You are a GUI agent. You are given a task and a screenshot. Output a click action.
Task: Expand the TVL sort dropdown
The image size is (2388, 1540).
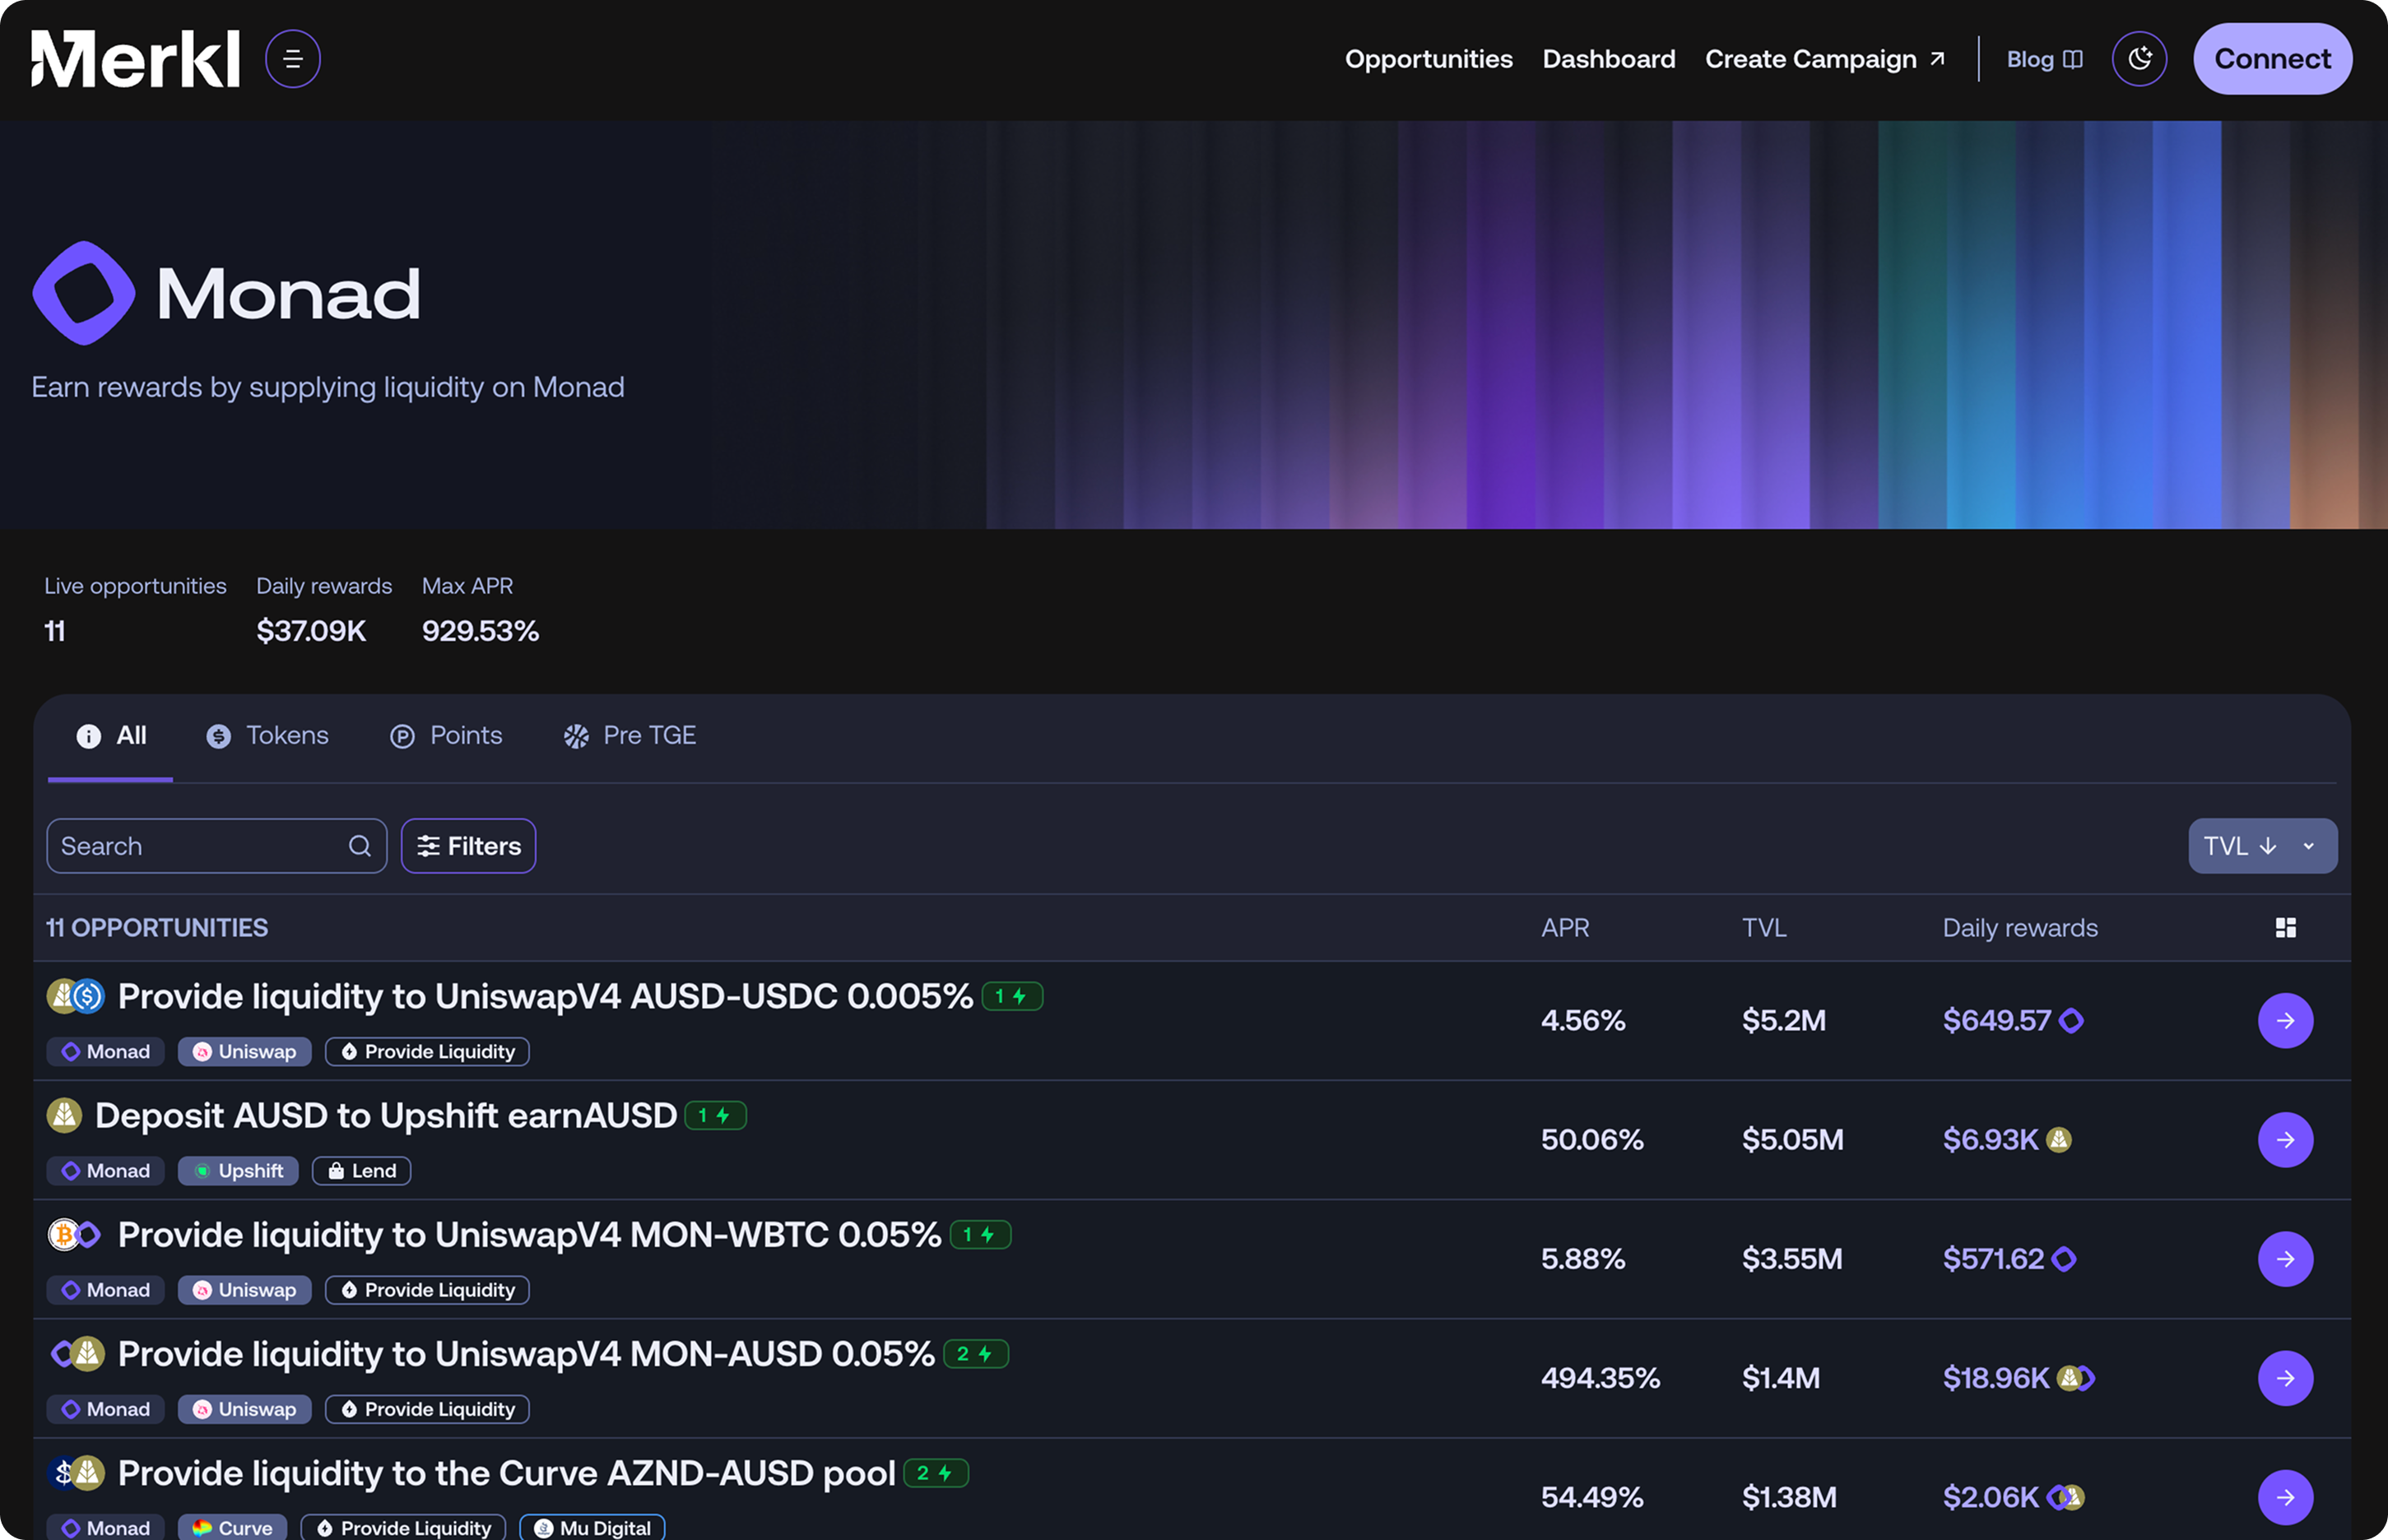coord(2309,846)
